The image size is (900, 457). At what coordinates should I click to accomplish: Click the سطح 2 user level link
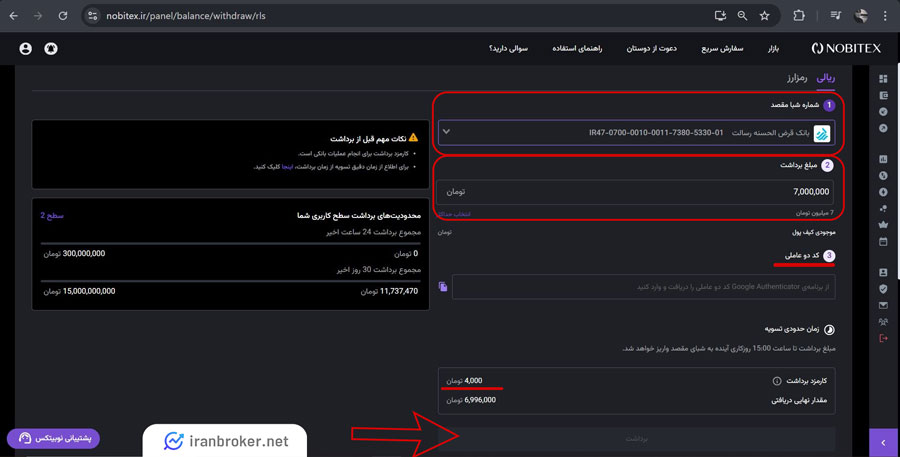coord(52,215)
